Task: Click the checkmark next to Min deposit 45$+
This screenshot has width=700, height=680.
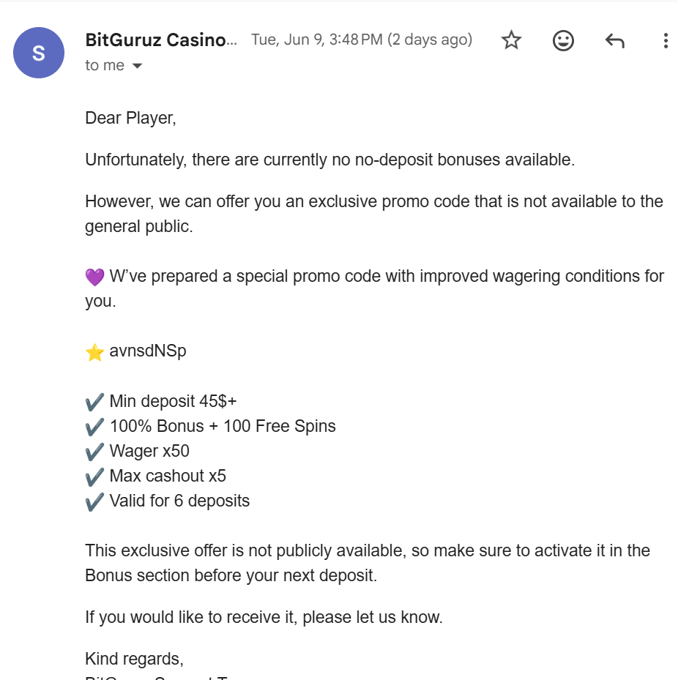Action: coord(95,402)
